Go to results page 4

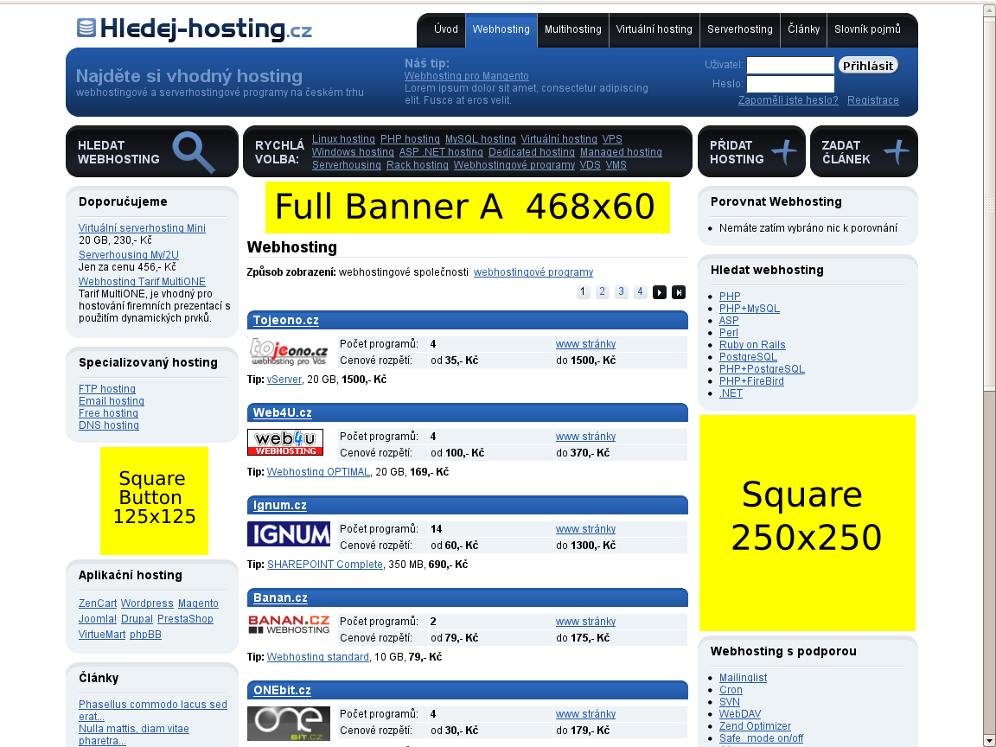[x=640, y=292]
